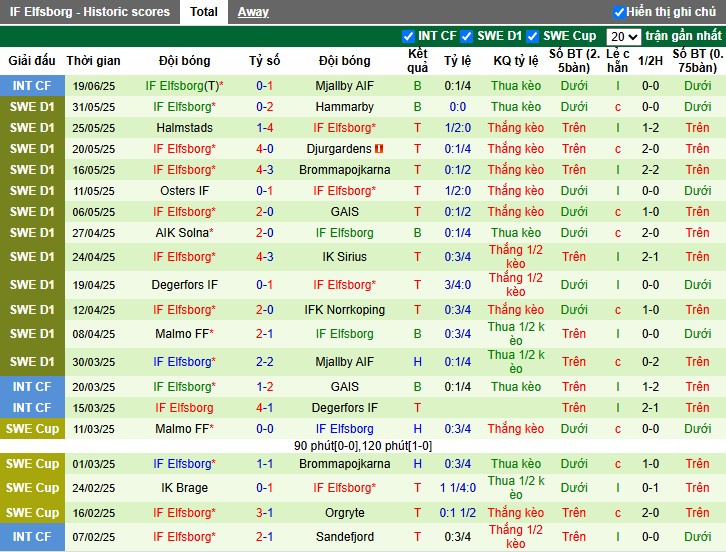726x552 pixels.
Task: Open the AIK Solna team link
Action: pos(182,232)
